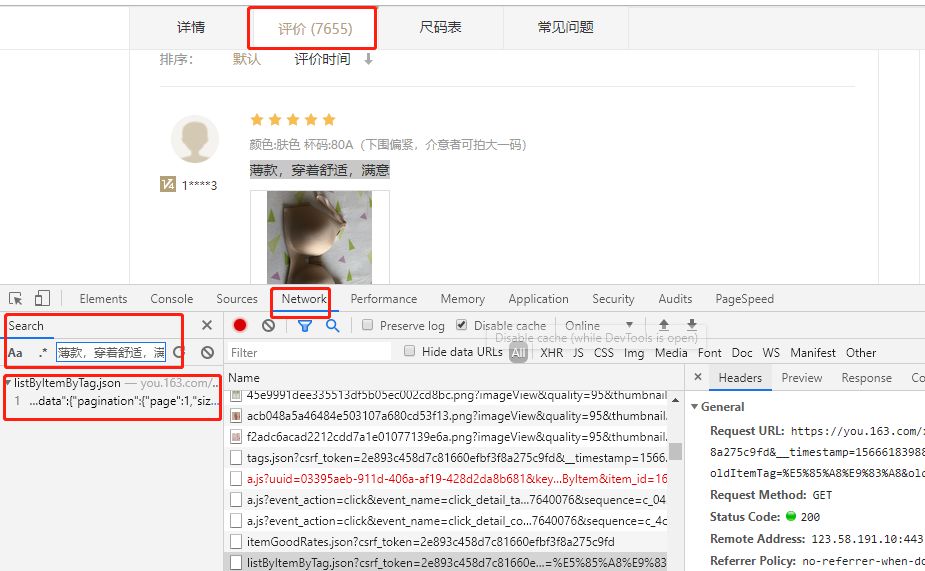
Task: Select the Headers tab
Action: click(x=740, y=378)
